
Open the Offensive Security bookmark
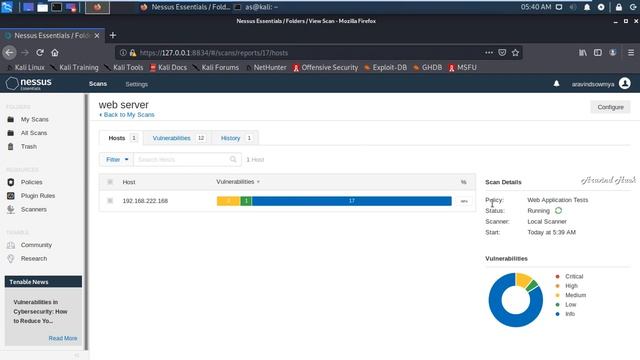pos(325,67)
